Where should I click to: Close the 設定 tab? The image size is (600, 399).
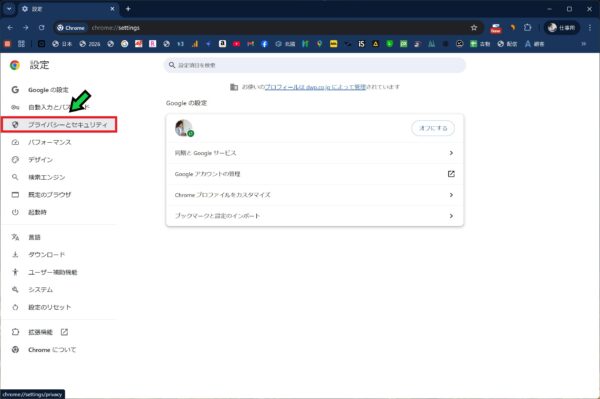pos(112,9)
